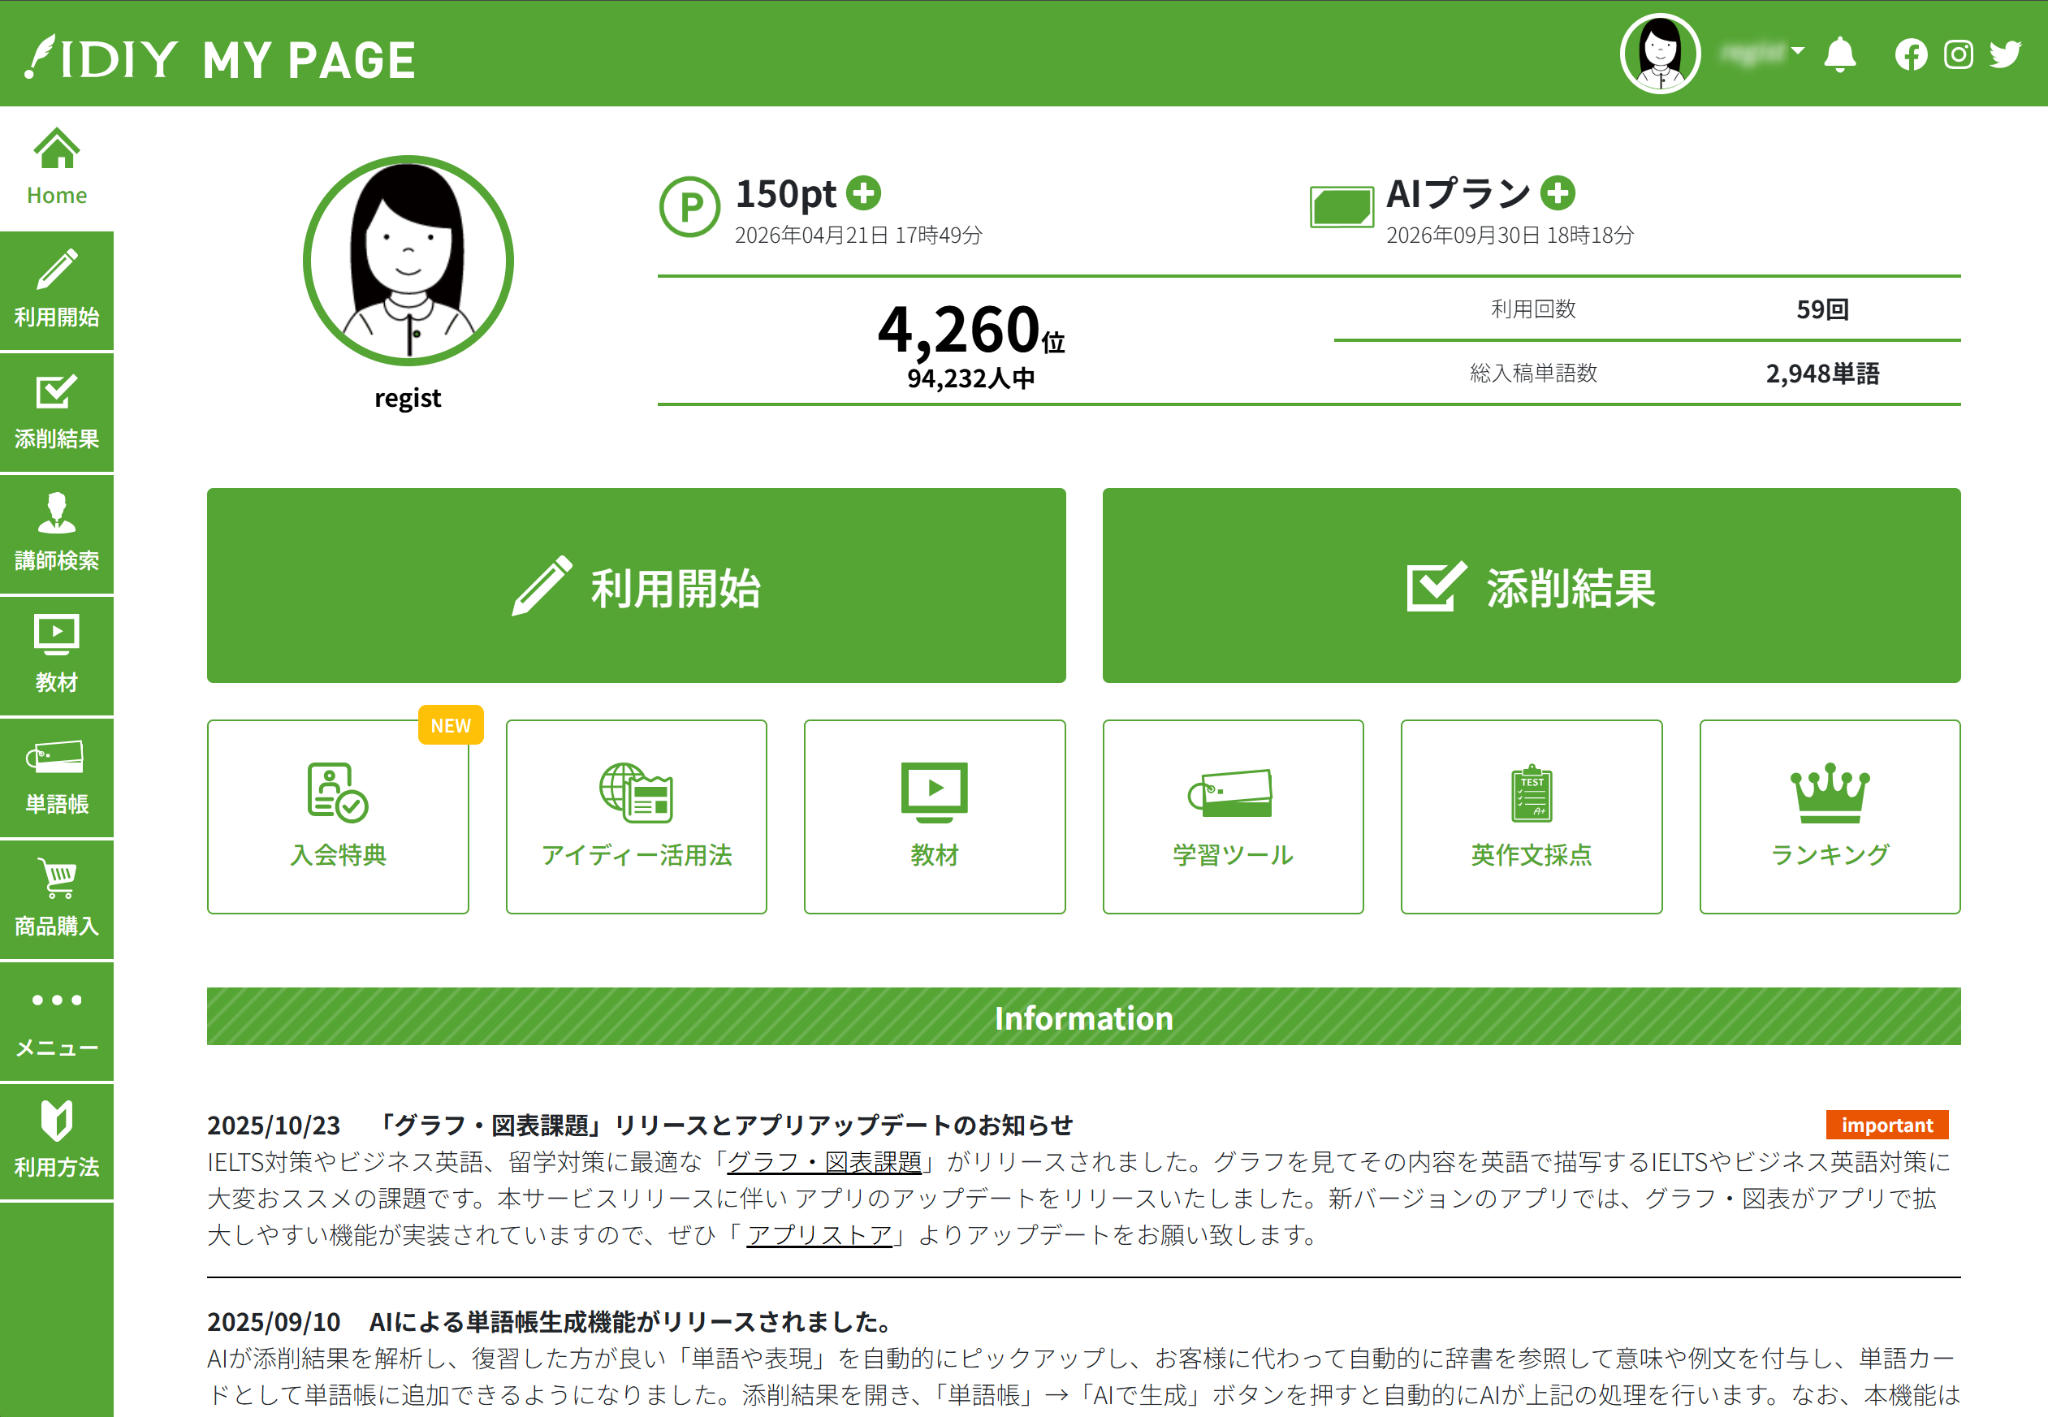
Task: Click the plus icon next to 150pt
Action: pos(864,192)
